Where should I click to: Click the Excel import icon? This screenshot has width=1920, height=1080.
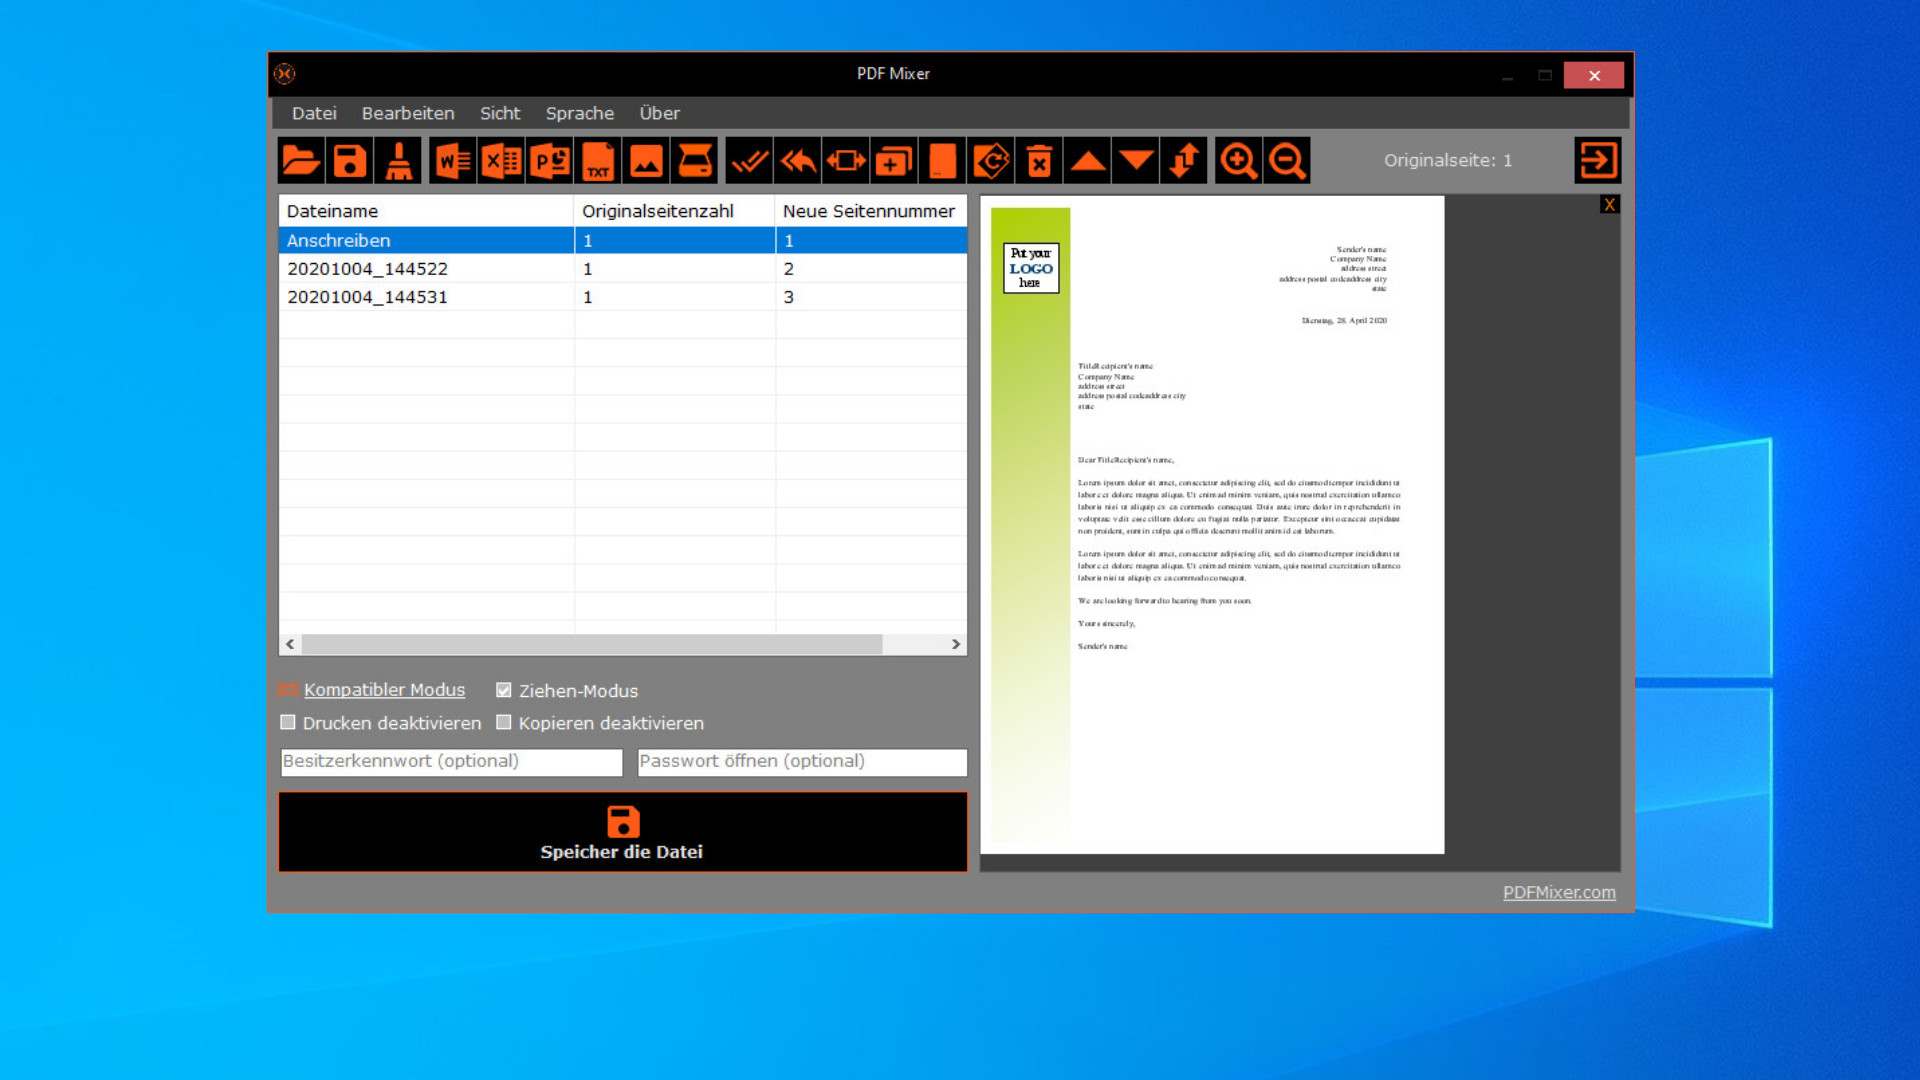pos(501,161)
